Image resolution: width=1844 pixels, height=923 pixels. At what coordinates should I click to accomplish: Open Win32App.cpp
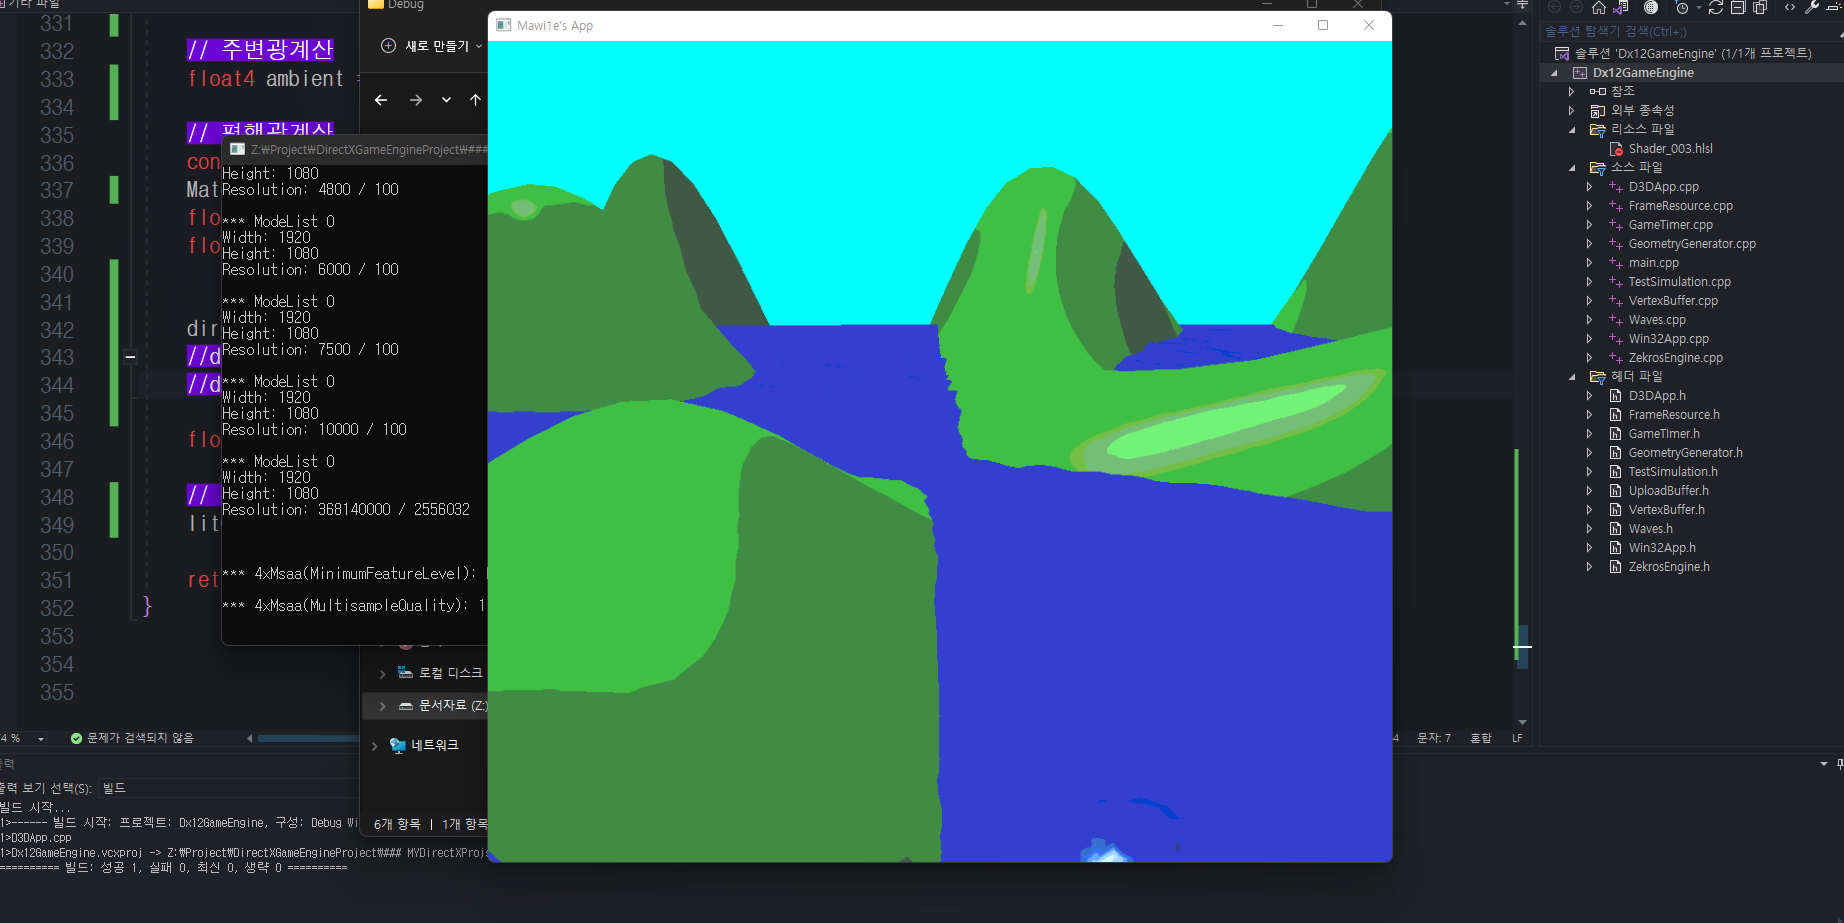pyautogui.click(x=1668, y=338)
